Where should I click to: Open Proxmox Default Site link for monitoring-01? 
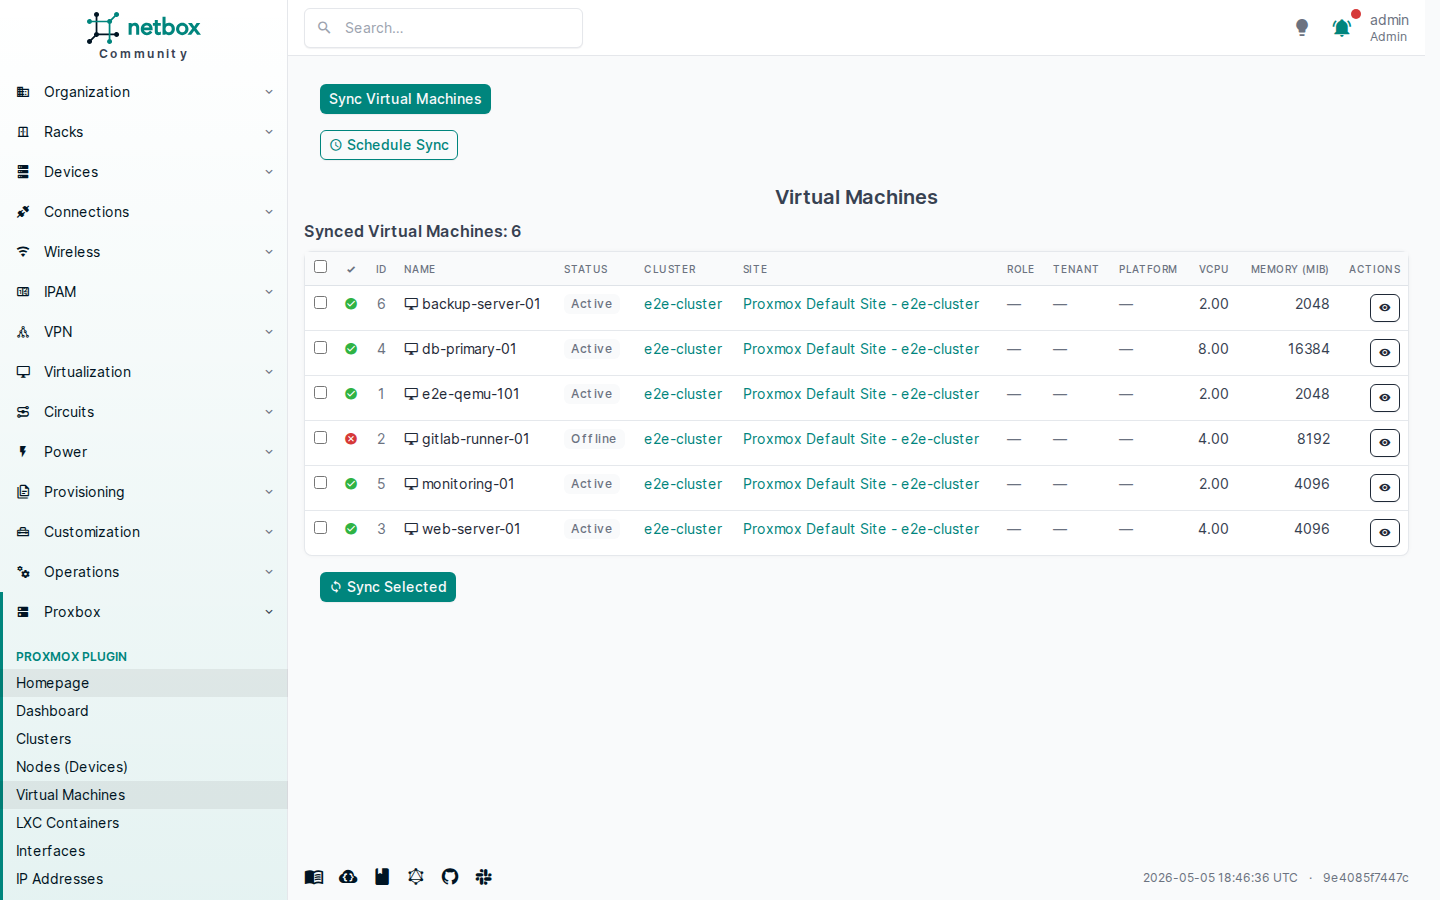point(861,484)
